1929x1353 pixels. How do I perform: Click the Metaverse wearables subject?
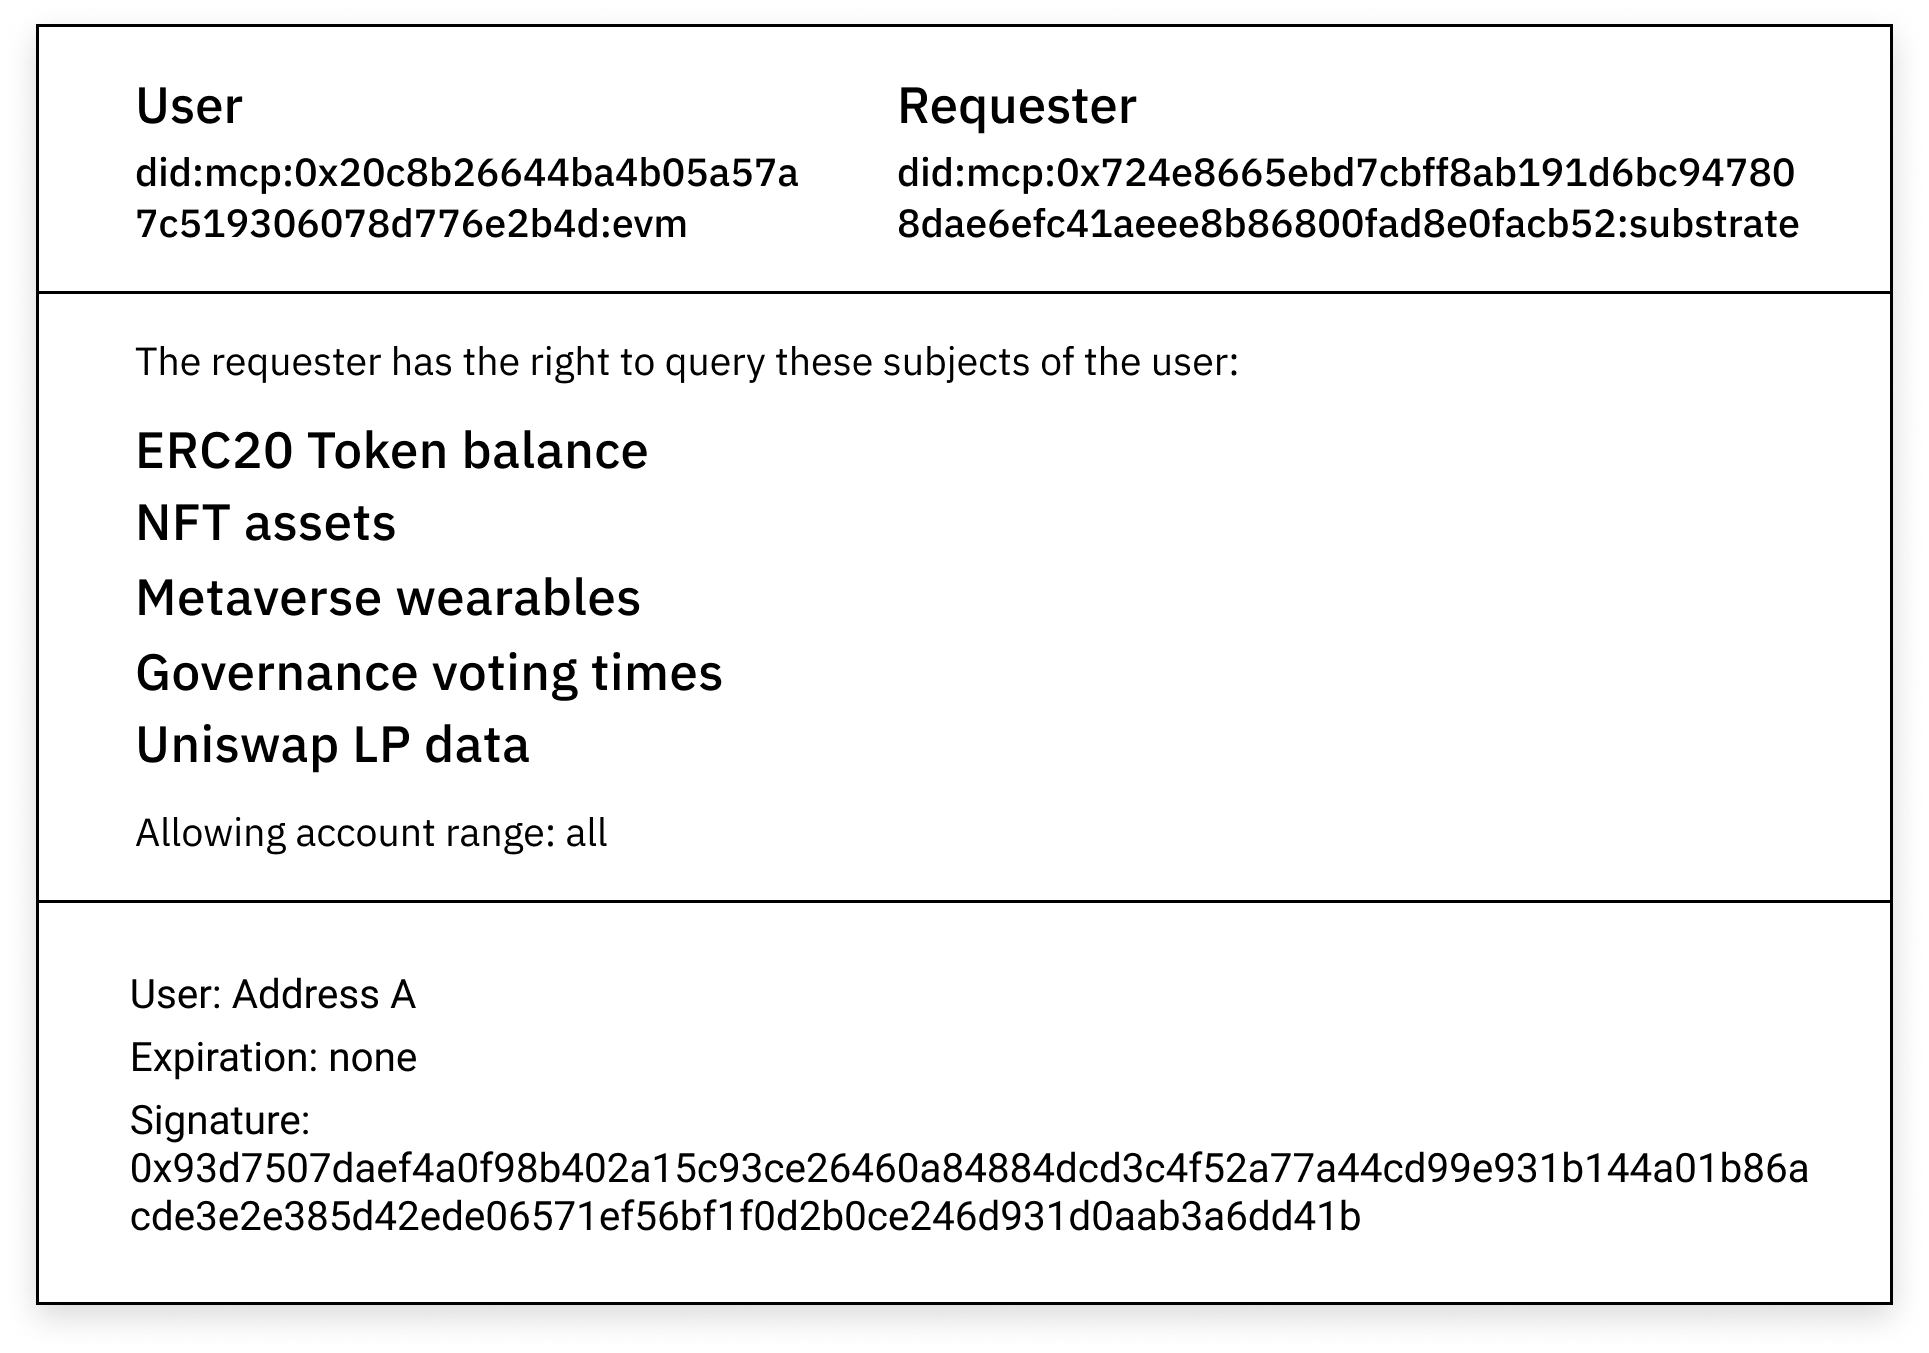[x=388, y=598]
